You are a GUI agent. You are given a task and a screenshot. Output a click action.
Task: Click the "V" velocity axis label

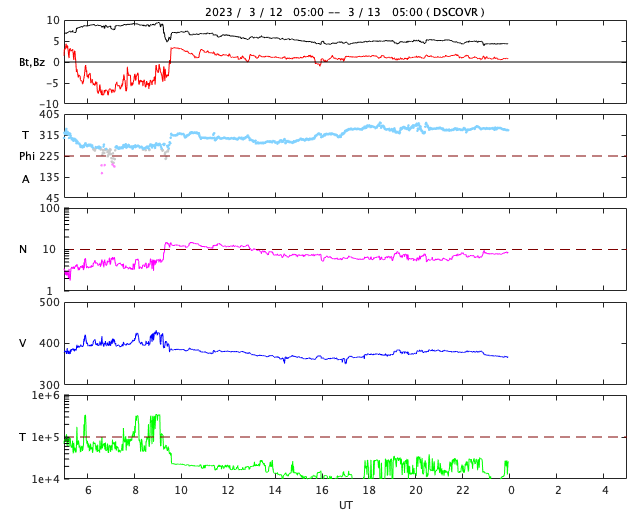point(23,343)
